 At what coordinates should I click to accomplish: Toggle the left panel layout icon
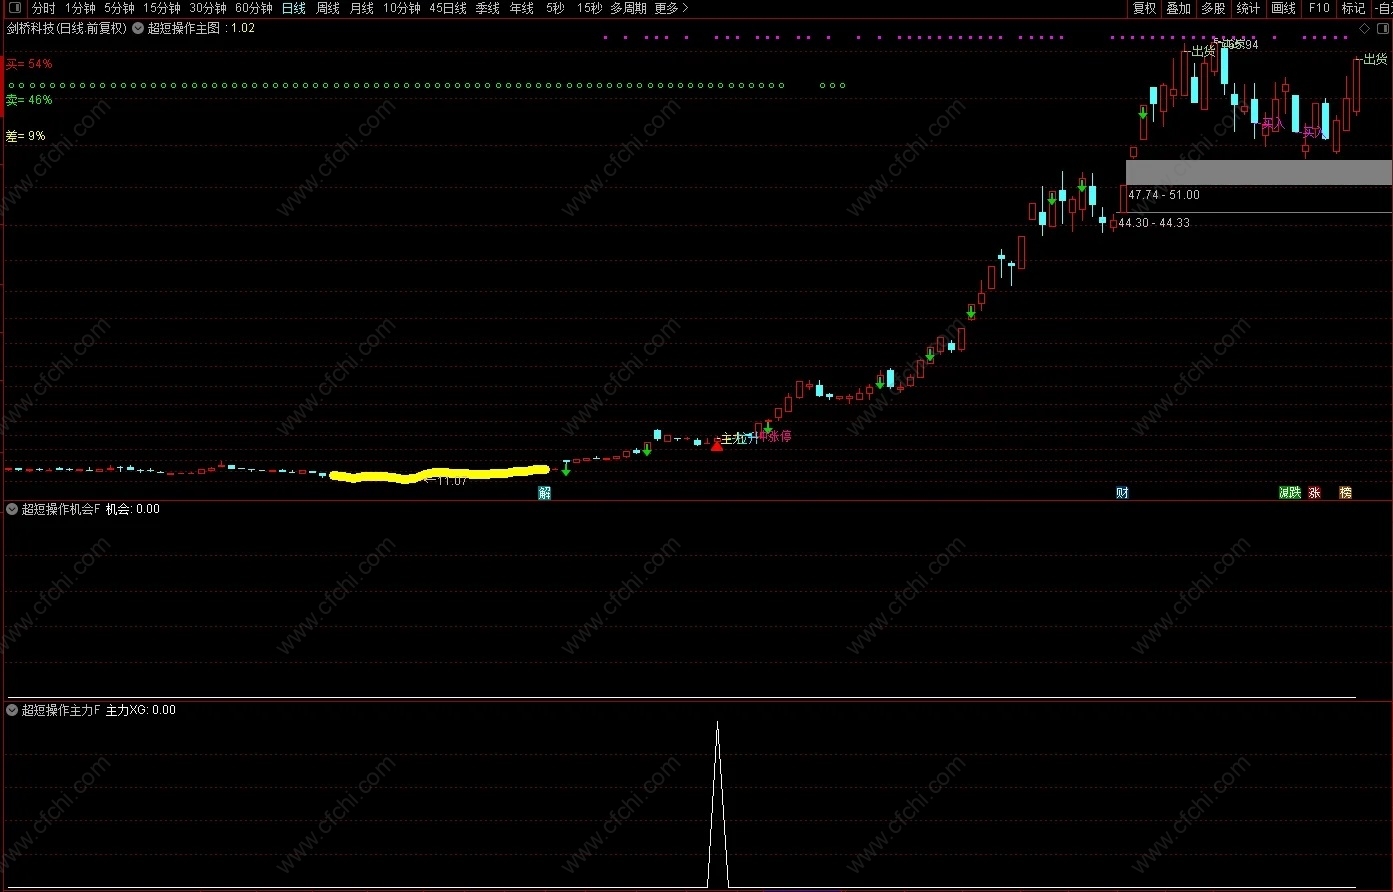tap(14, 8)
